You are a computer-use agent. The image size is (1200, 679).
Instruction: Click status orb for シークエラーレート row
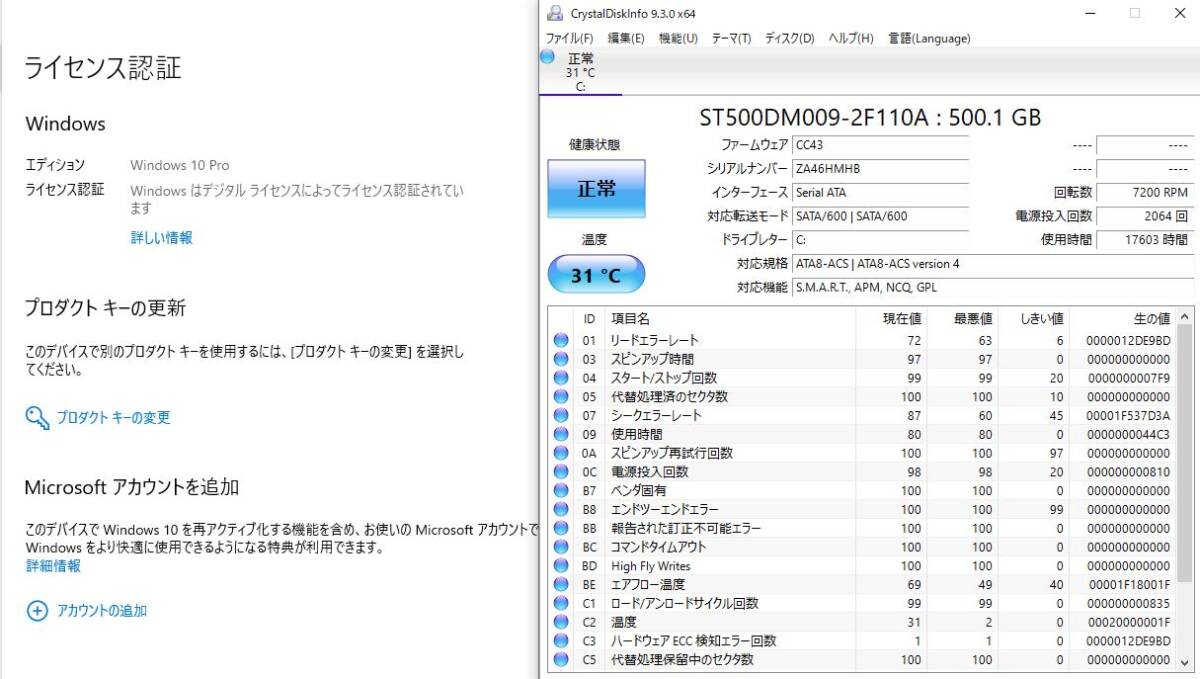(x=561, y=416)
